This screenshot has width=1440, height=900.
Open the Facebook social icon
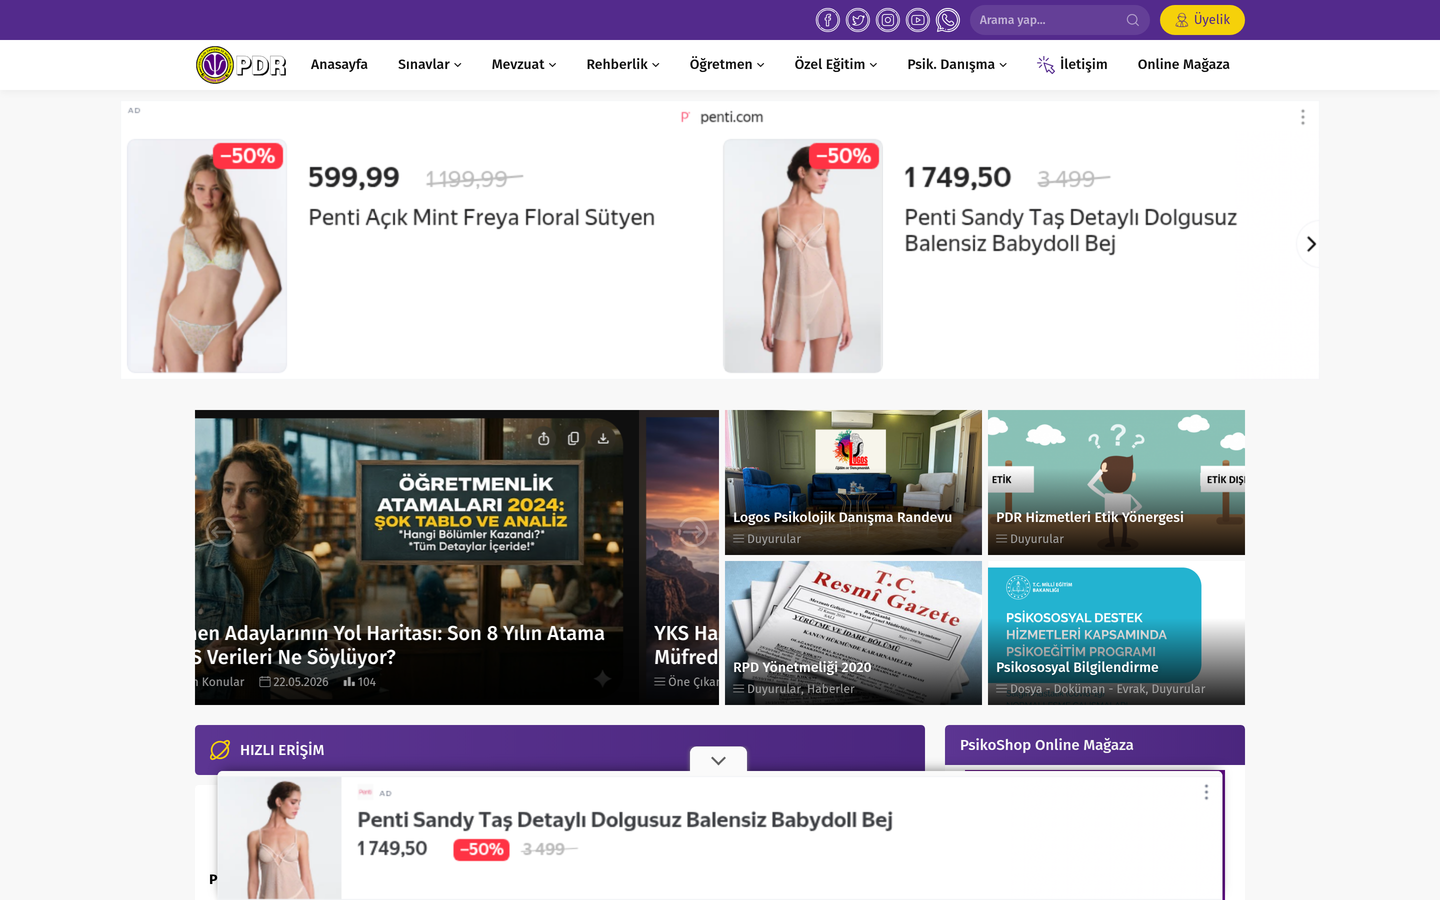tap(827, 20)
